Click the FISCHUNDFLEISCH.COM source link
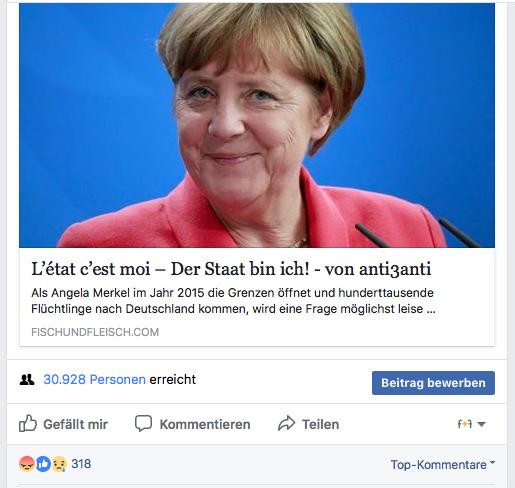Viewport: 515px width, 488px height. coord(95,332)
